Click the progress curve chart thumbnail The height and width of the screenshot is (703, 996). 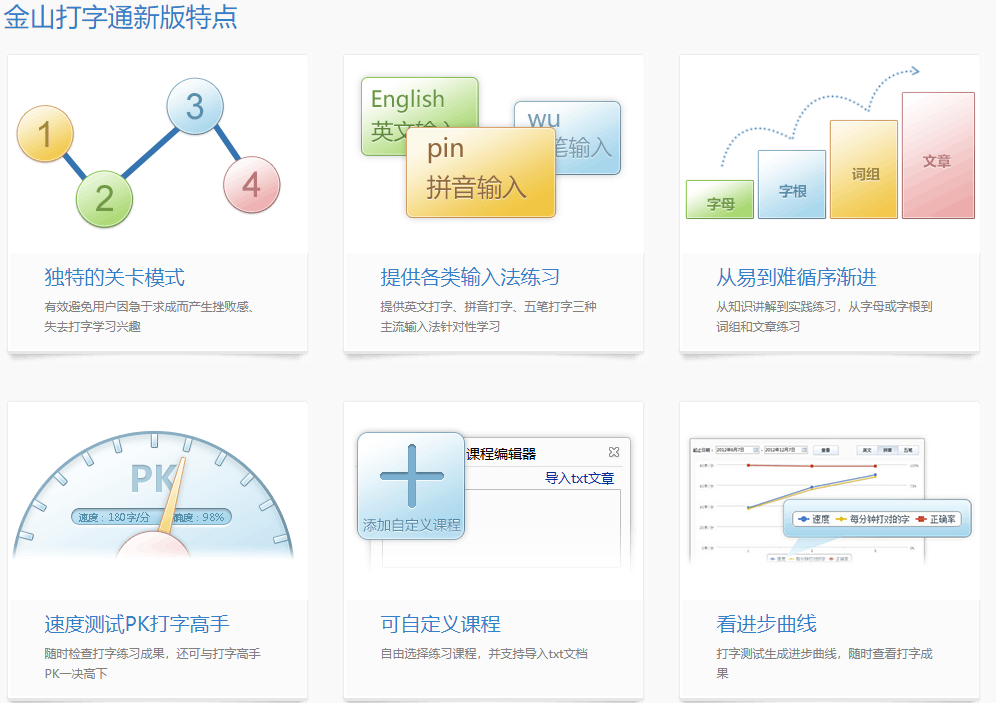tap(807, 500)
